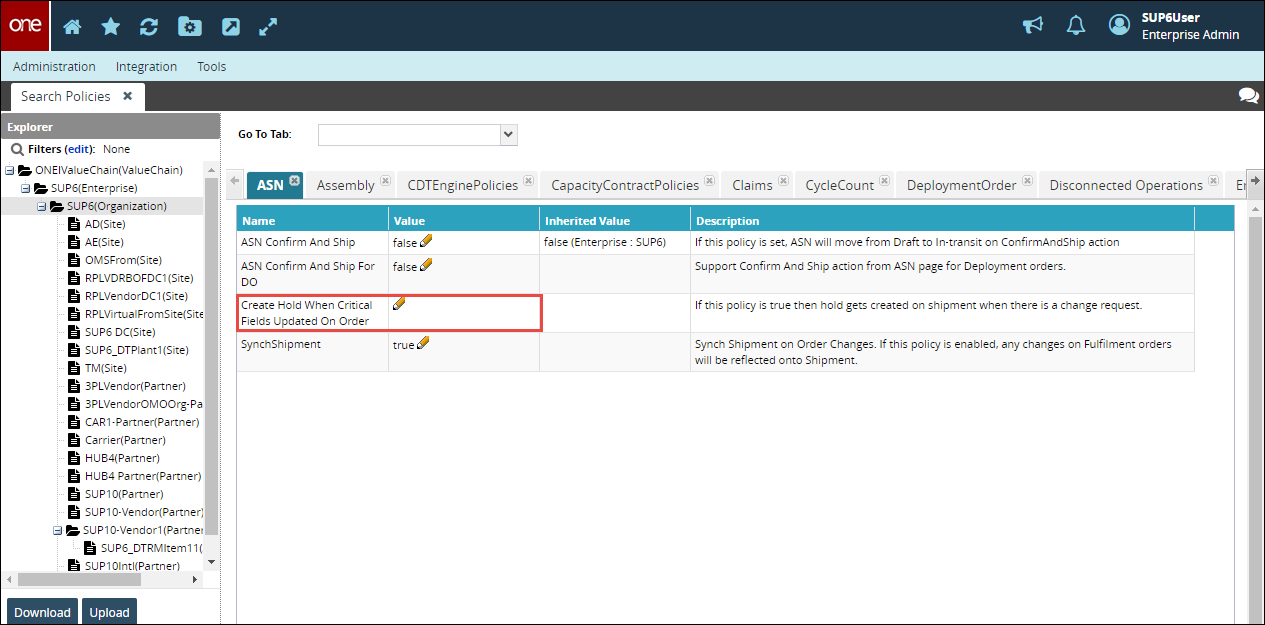This screenshot has height=625, width=1265.
Task: Switch to the CapacityContractPolicies tab
Action: click(625, 185)
